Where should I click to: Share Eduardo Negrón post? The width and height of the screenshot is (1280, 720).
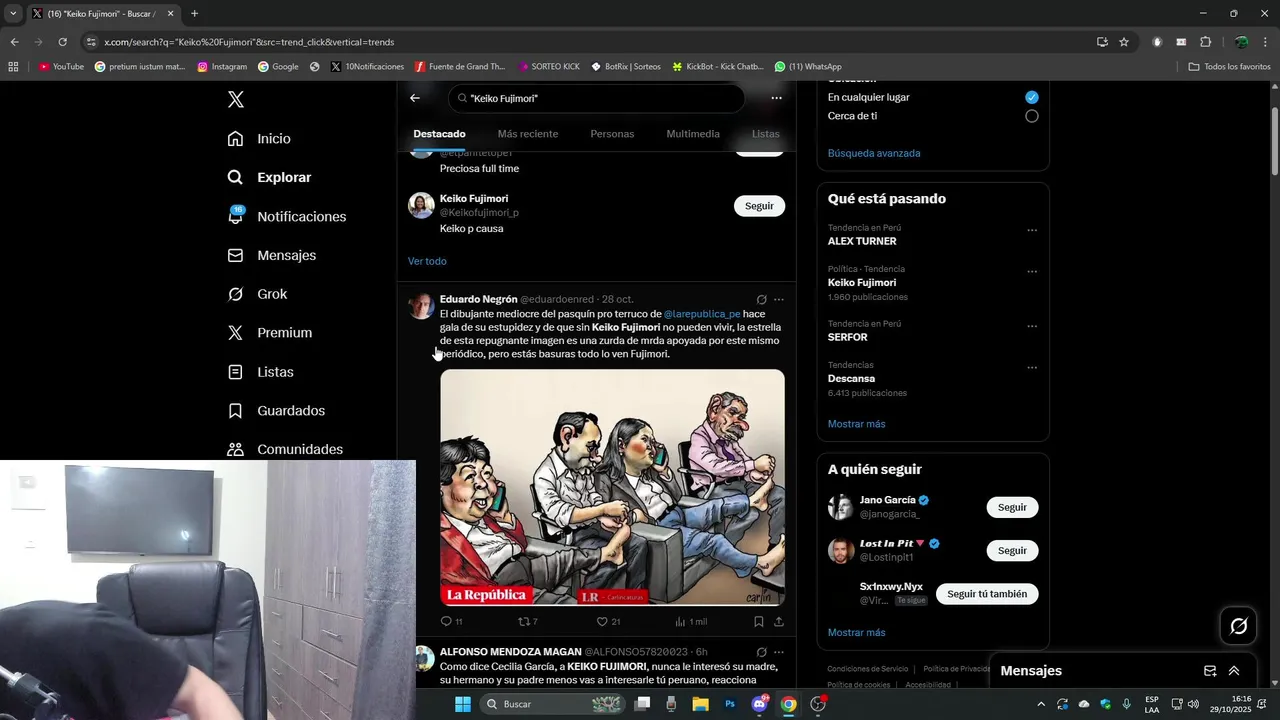pos(779,622)
